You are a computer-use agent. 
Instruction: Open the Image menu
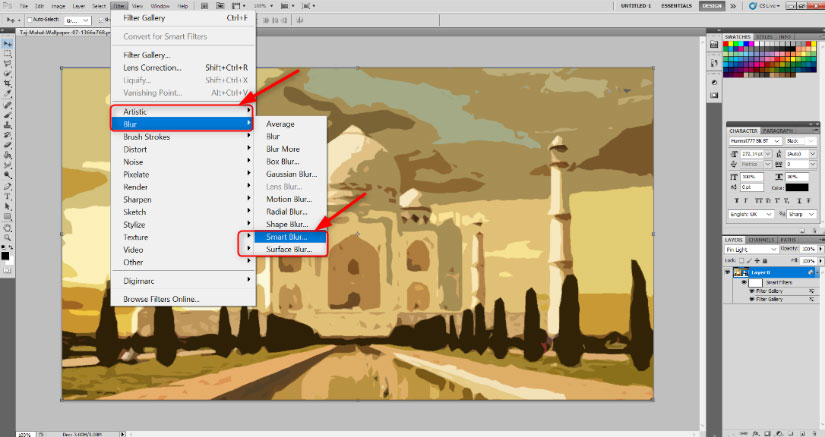click(58, 6)
